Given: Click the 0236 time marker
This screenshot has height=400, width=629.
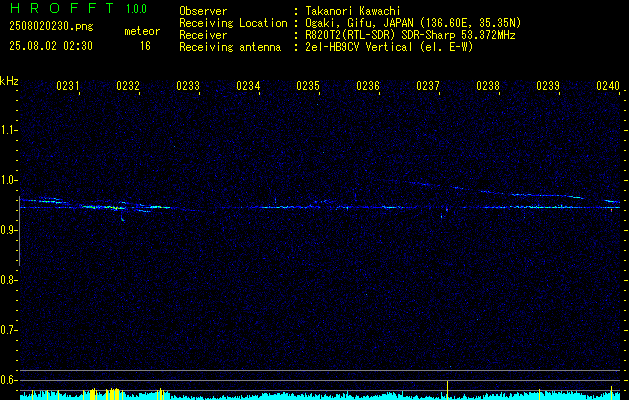Looking at the screenshot, I should tap(368, 86).
